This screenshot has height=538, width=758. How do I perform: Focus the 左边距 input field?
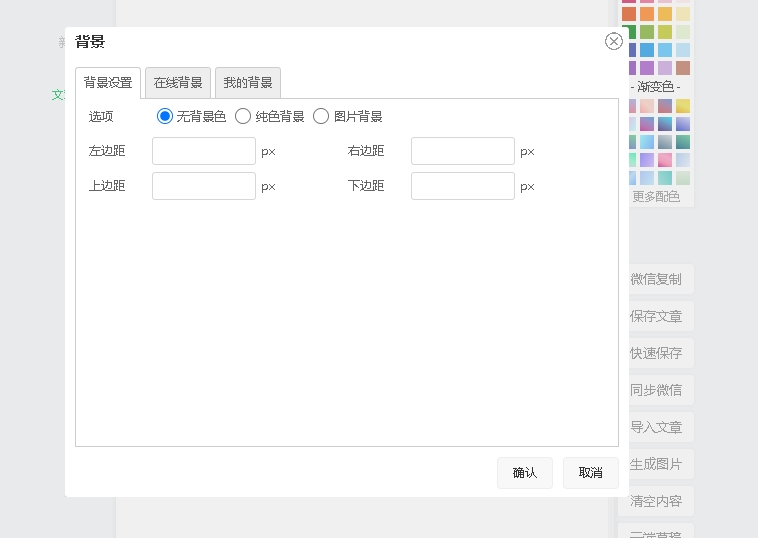[x=204, y=151]
